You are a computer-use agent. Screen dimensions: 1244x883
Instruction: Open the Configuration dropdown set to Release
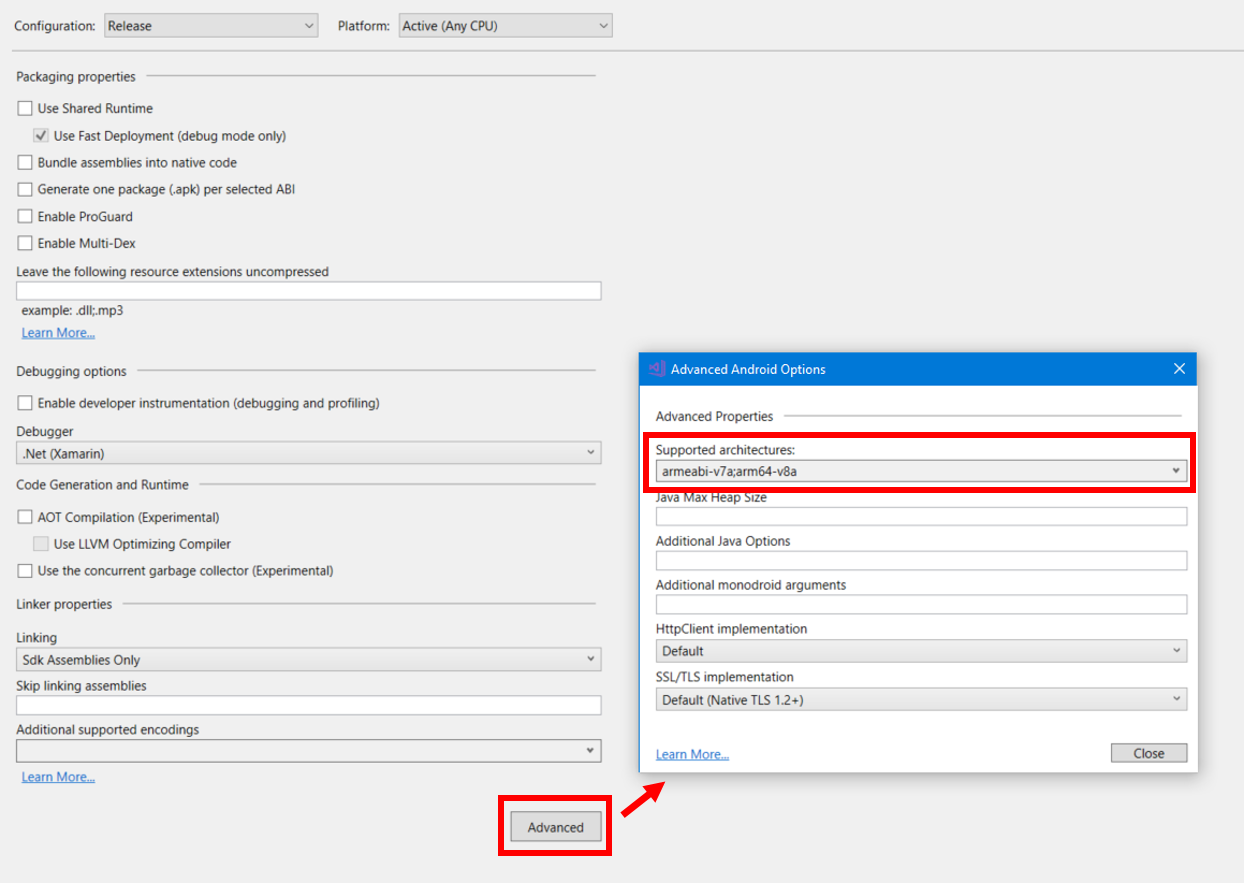click(210, 26)
